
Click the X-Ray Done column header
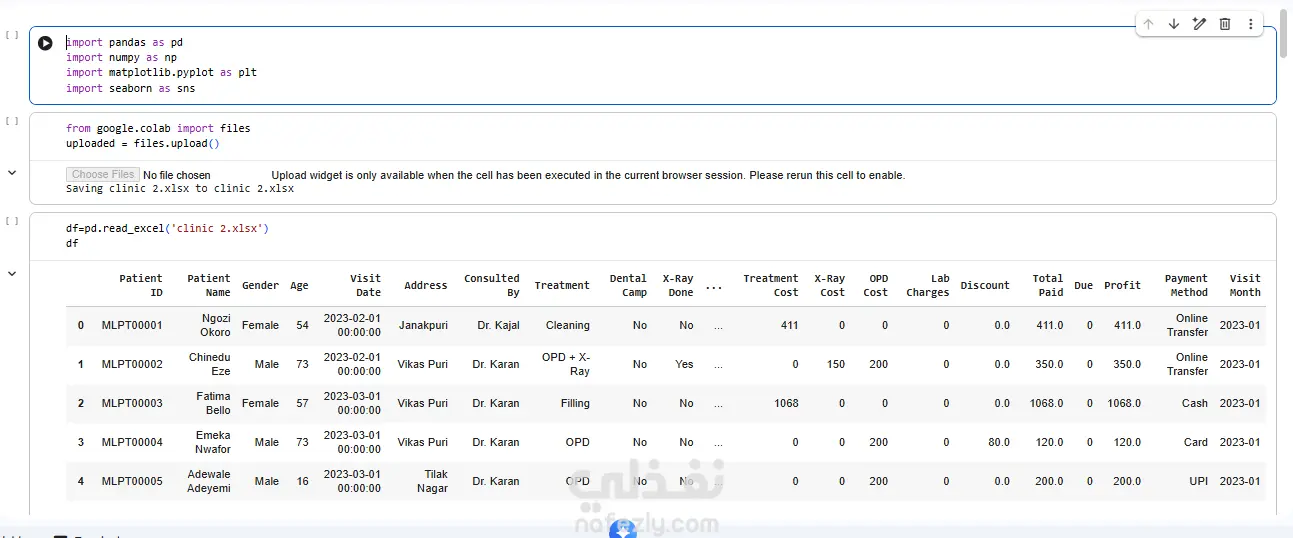[678, 285]
